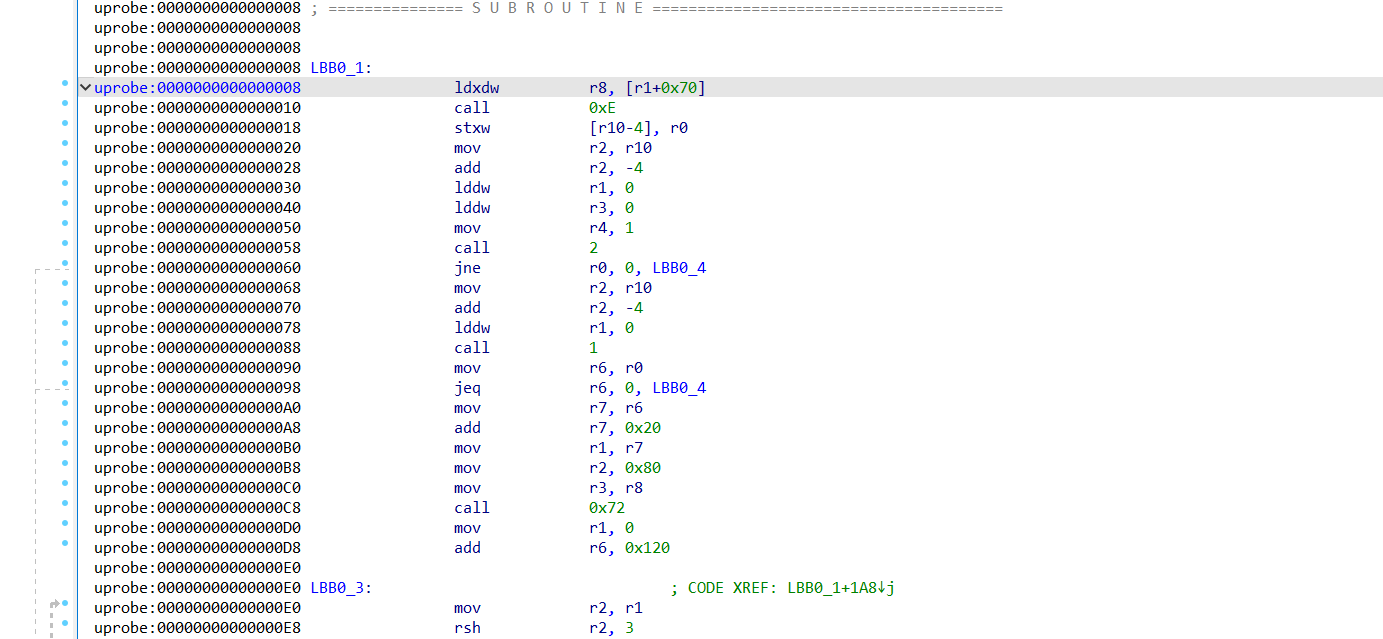1383x639 pixels.
Task: Follow the LBB0_4 target on the jne line
Action: [679, 268]
